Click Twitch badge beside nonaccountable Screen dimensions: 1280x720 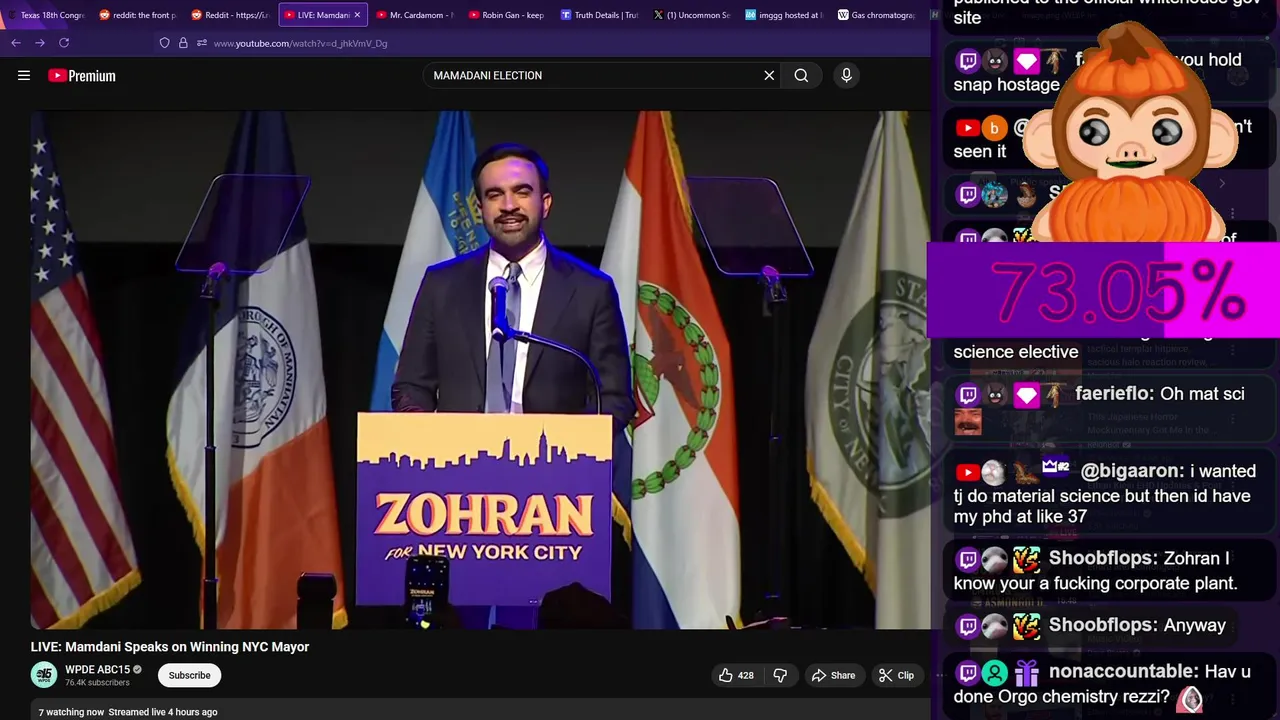(x=967, y=673)
